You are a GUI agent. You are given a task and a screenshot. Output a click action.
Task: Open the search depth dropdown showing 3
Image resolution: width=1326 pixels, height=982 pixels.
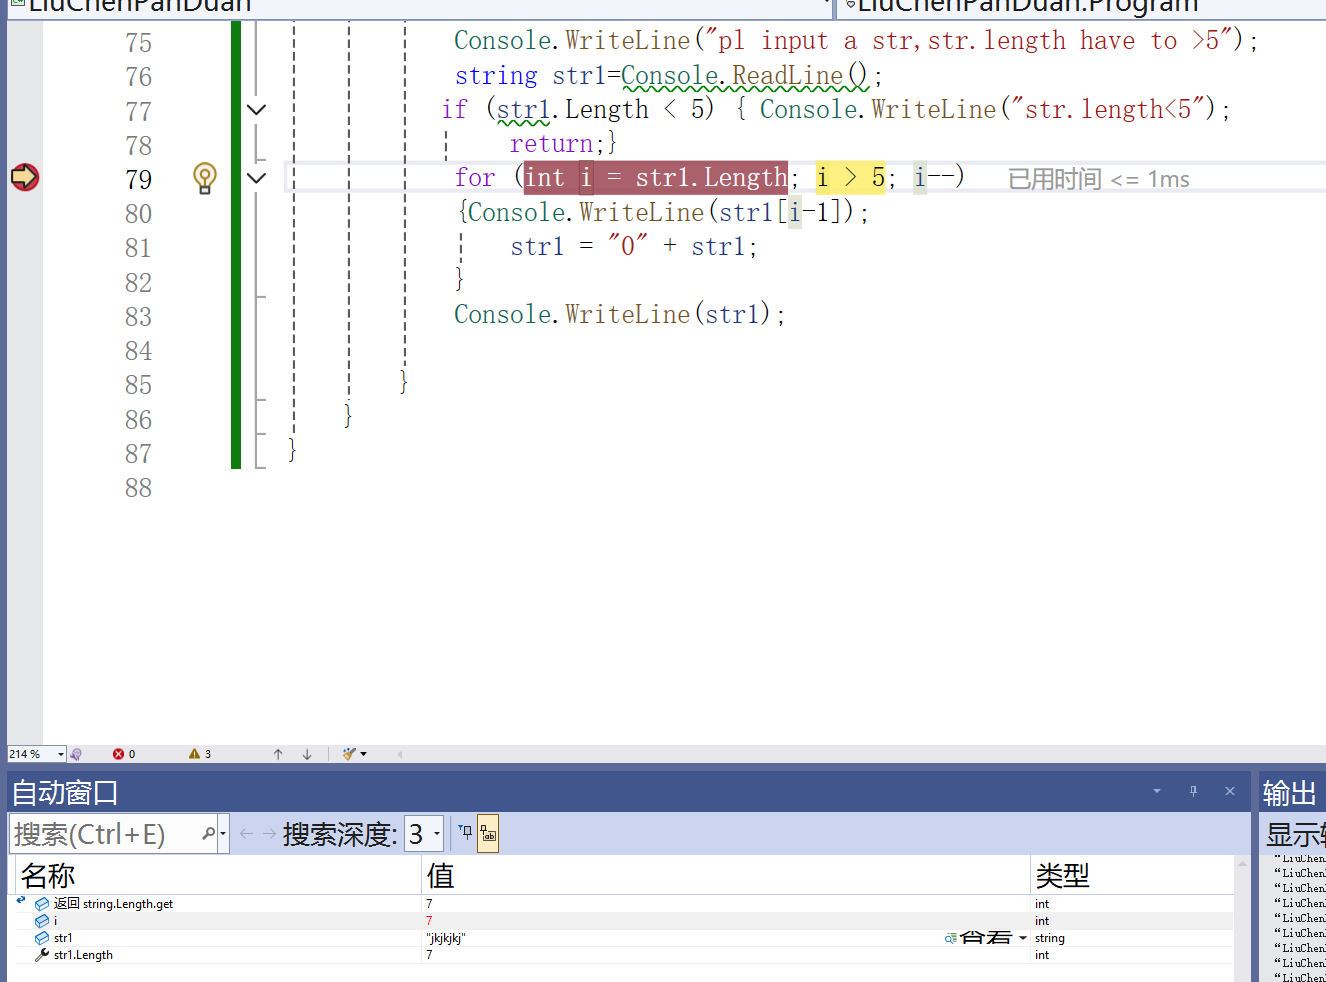(424, 834)
